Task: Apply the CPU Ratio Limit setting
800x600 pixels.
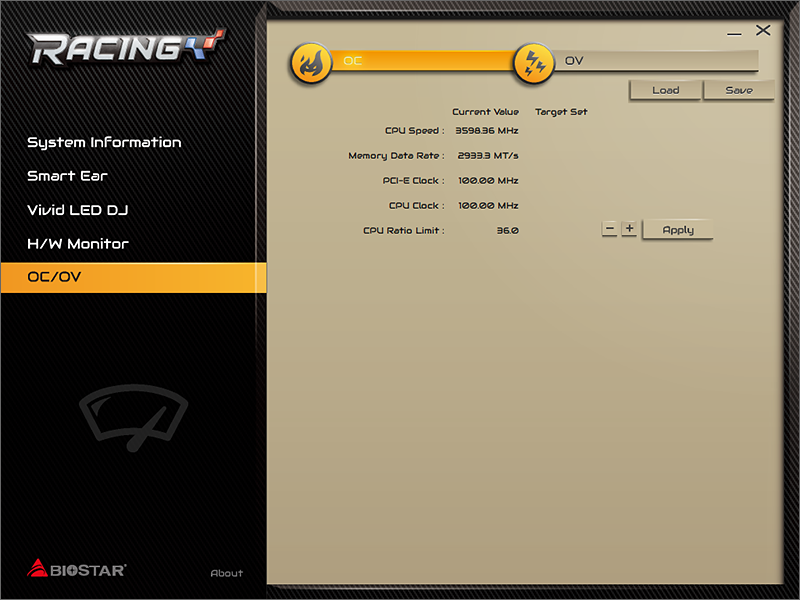Action: [x=677, y=230]
